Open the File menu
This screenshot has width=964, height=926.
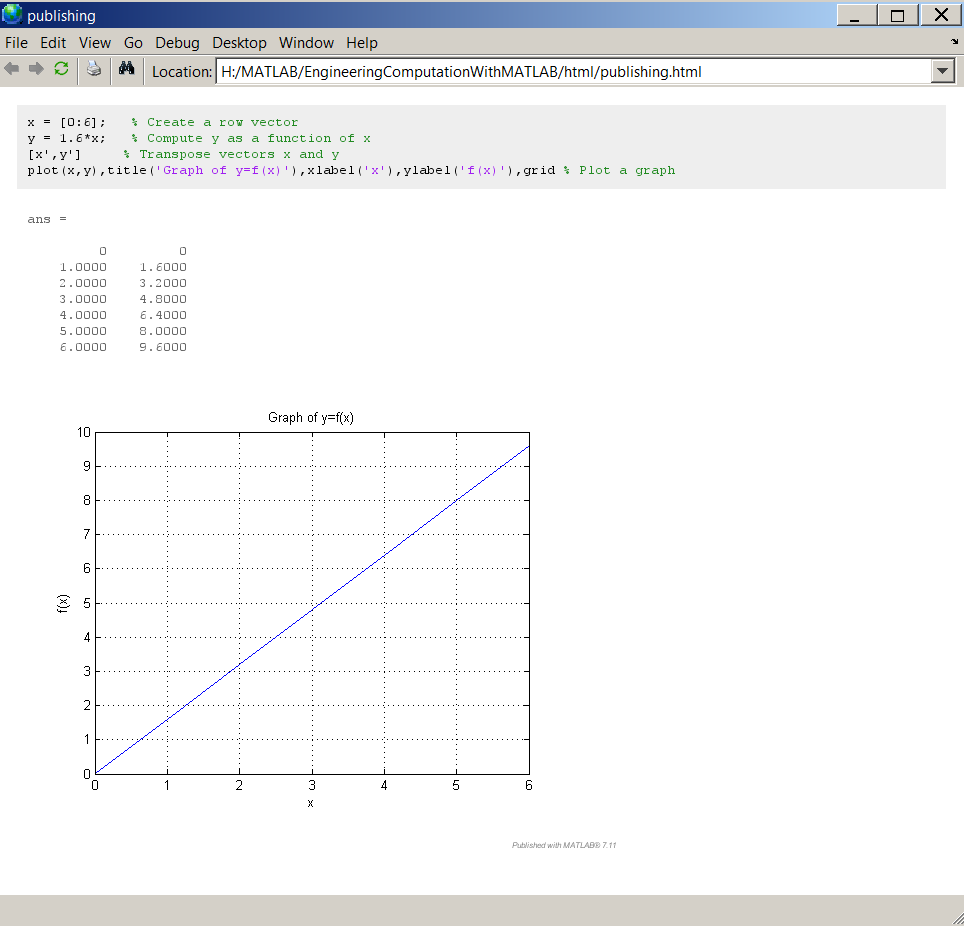click(16, 43)
